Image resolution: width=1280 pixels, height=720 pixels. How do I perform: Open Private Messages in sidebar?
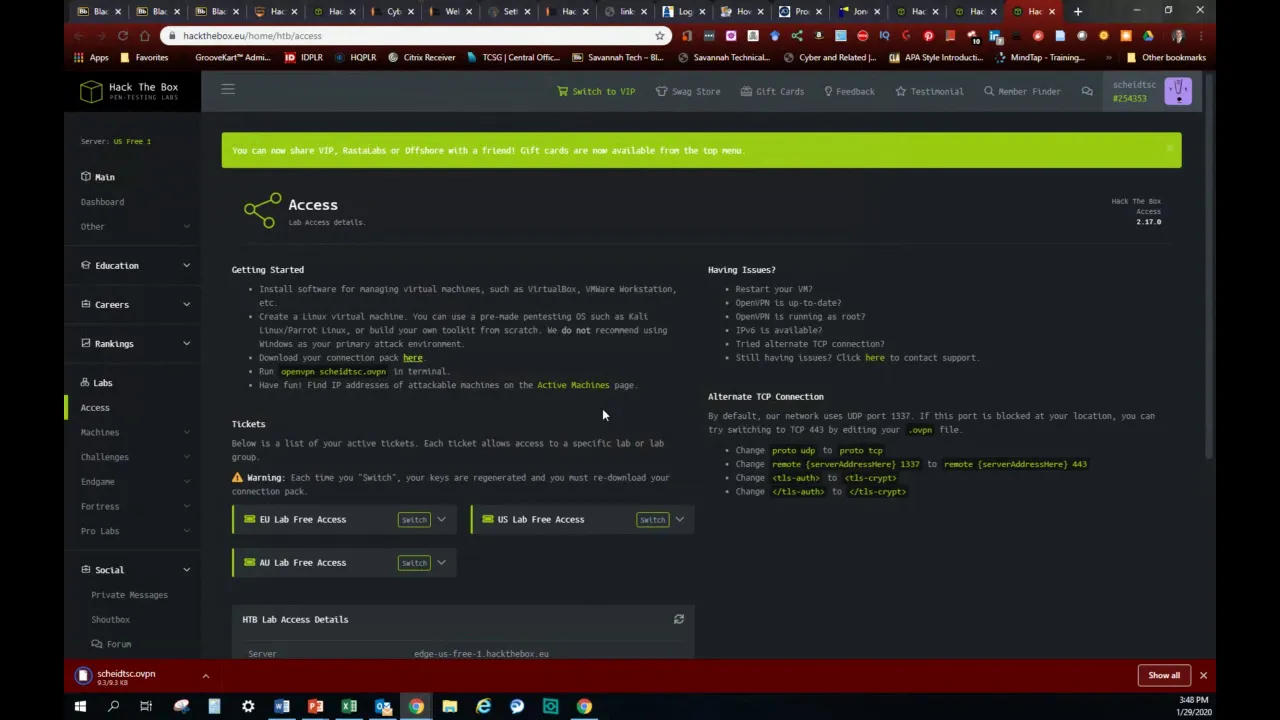(129, 595)
